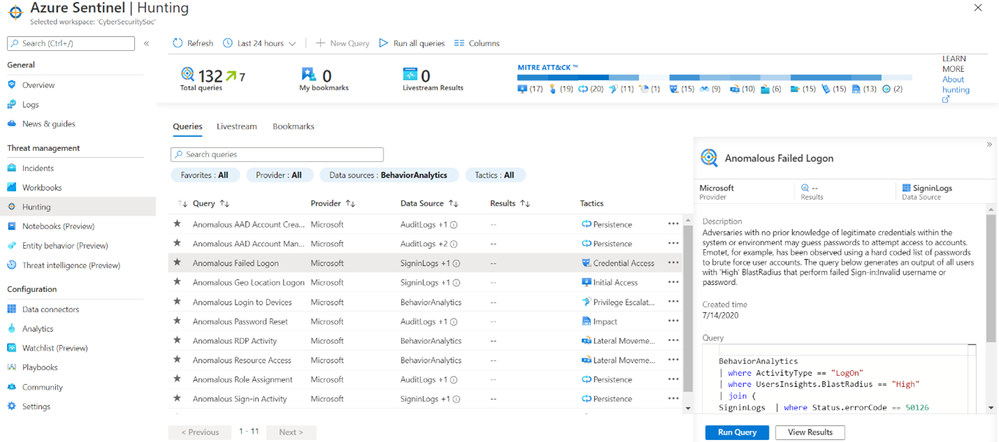This screenshot has height=442, width=999.
Task: Switch to the Queries tab
Action: pyautogui.click(x=187, y=127)
